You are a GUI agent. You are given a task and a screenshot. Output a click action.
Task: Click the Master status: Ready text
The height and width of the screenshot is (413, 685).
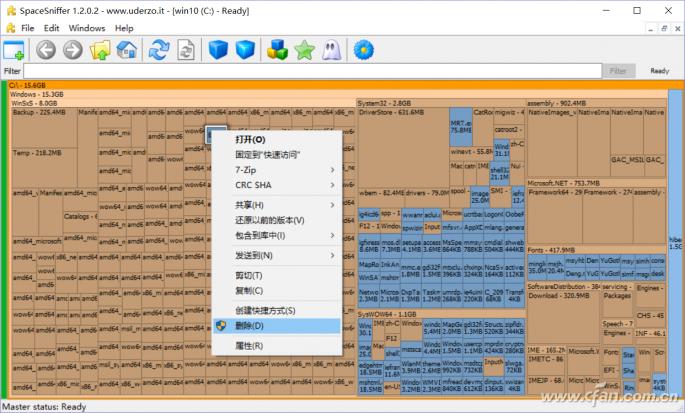pyautogui.click(x=44, y=407)
